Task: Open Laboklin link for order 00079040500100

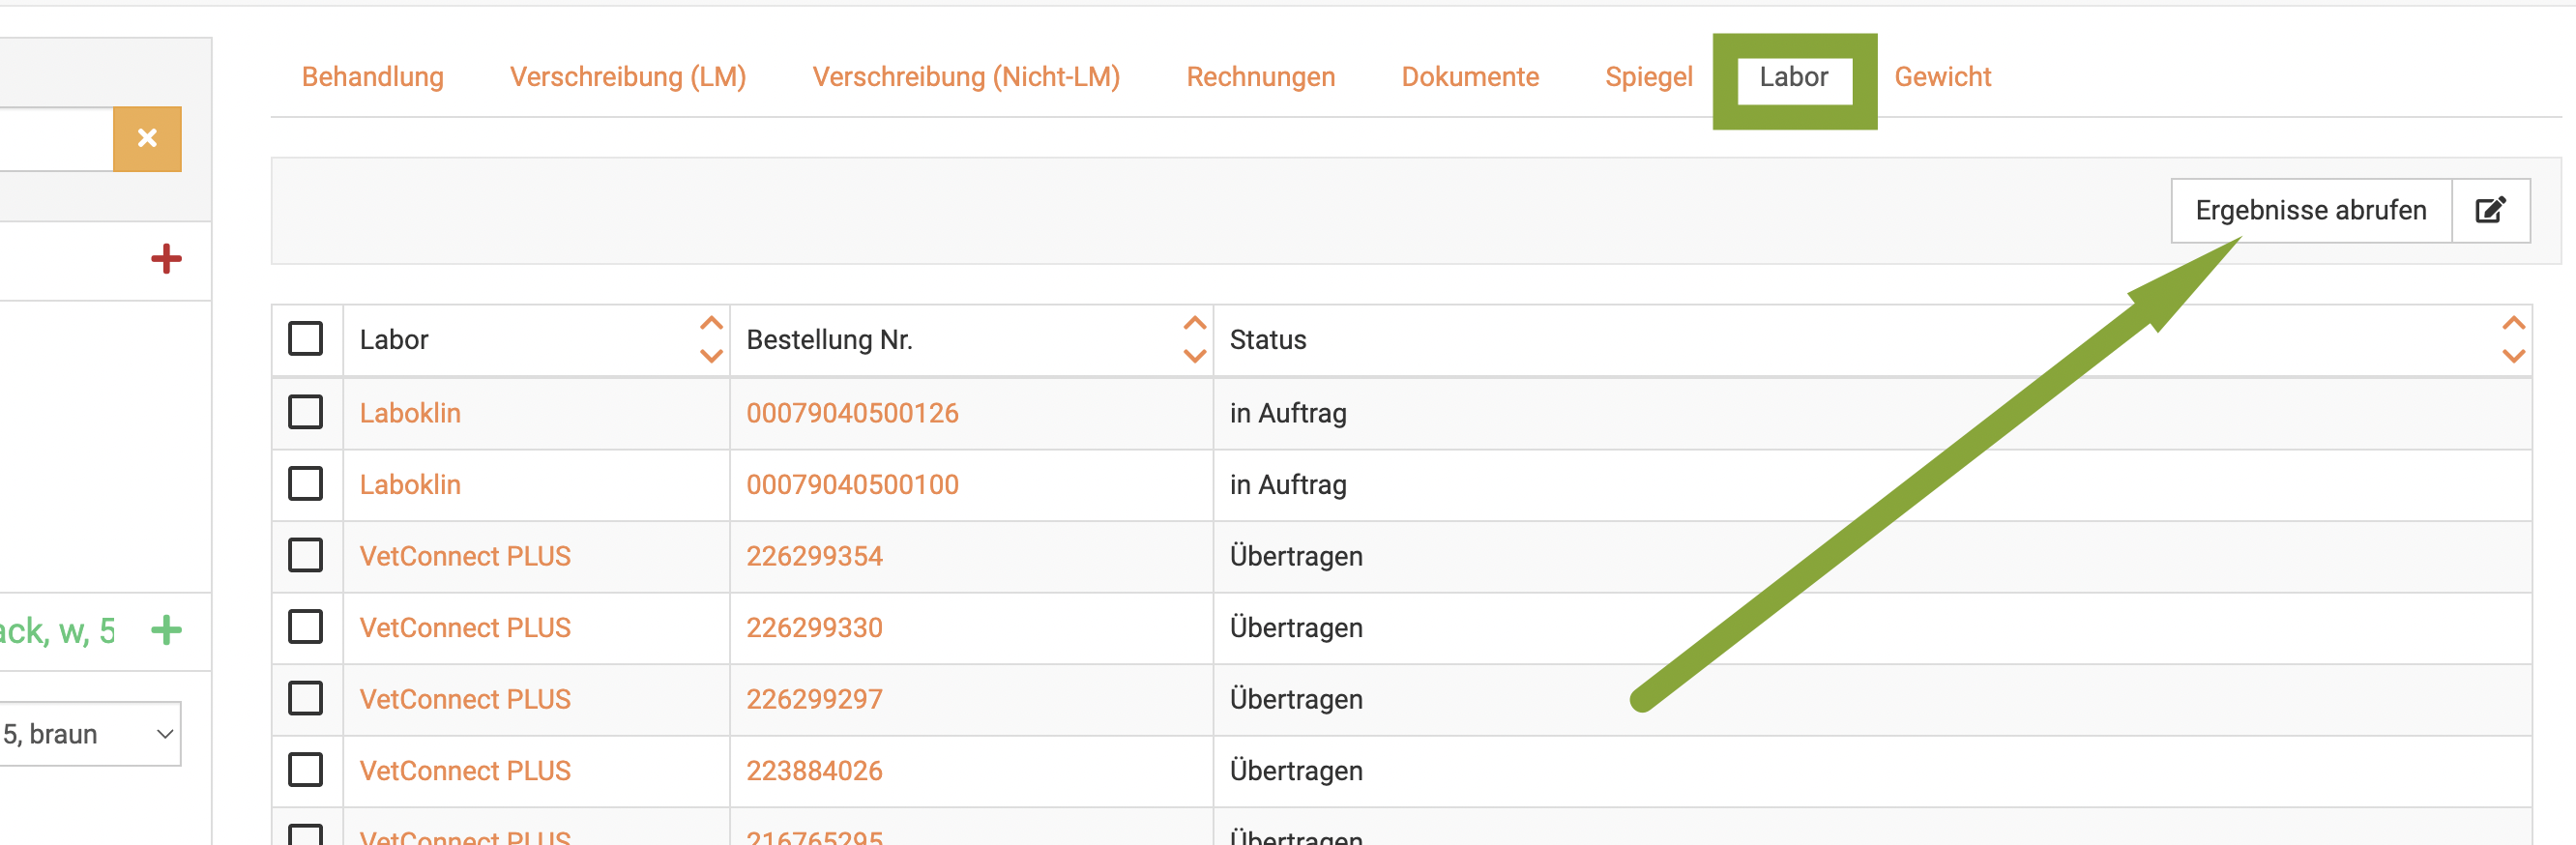Action: pos(410,484)
